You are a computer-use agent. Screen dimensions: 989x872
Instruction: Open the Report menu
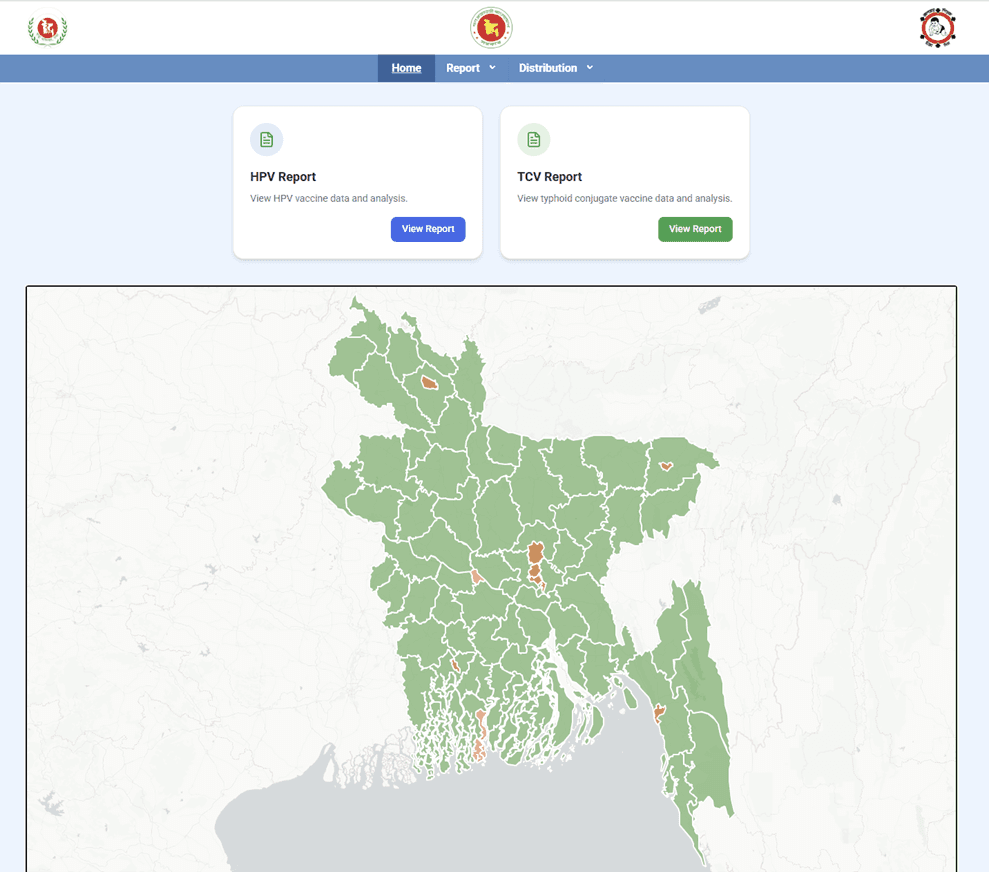click(x=463, y=68)
